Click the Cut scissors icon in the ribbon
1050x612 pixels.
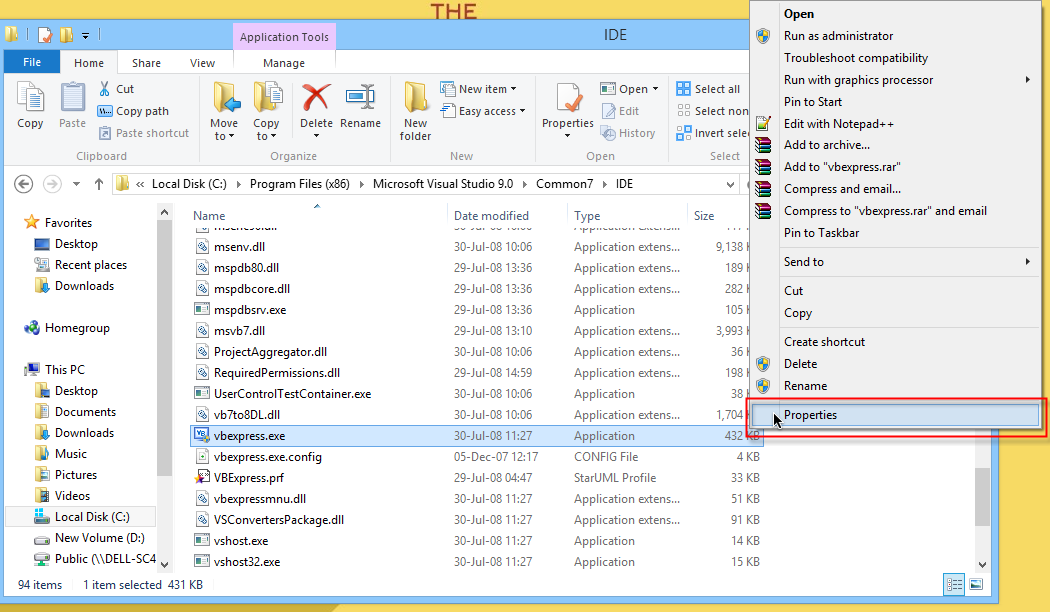point(105,89)
